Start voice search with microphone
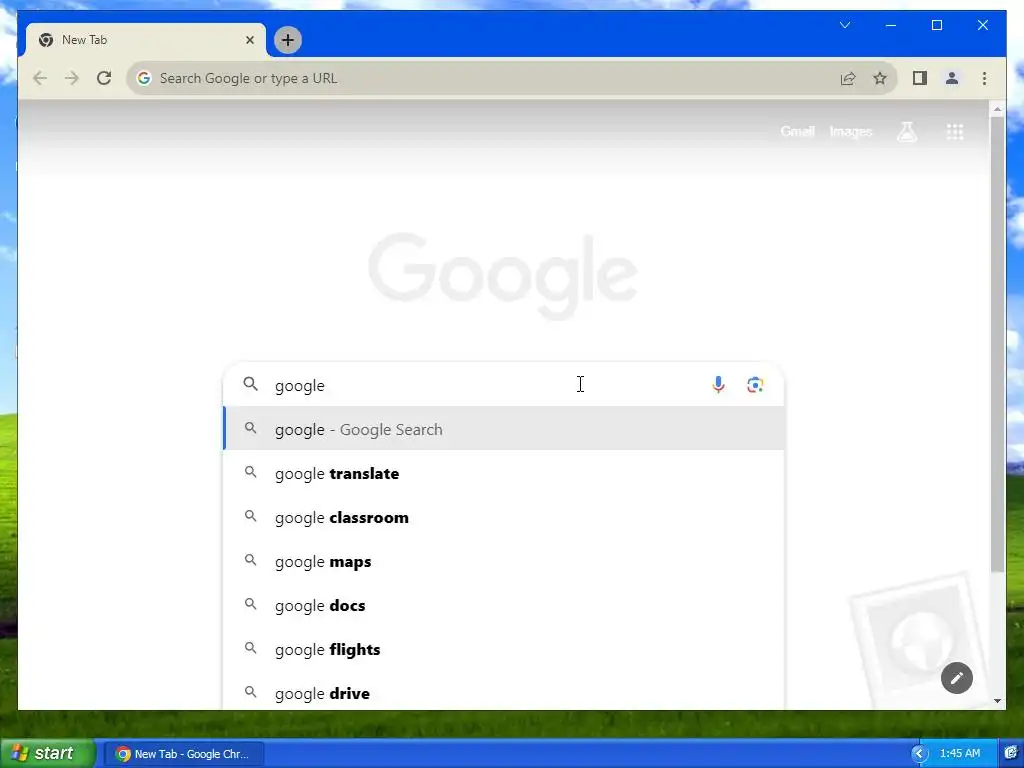This screenshot has width=1024, height=768. point(718,385)
